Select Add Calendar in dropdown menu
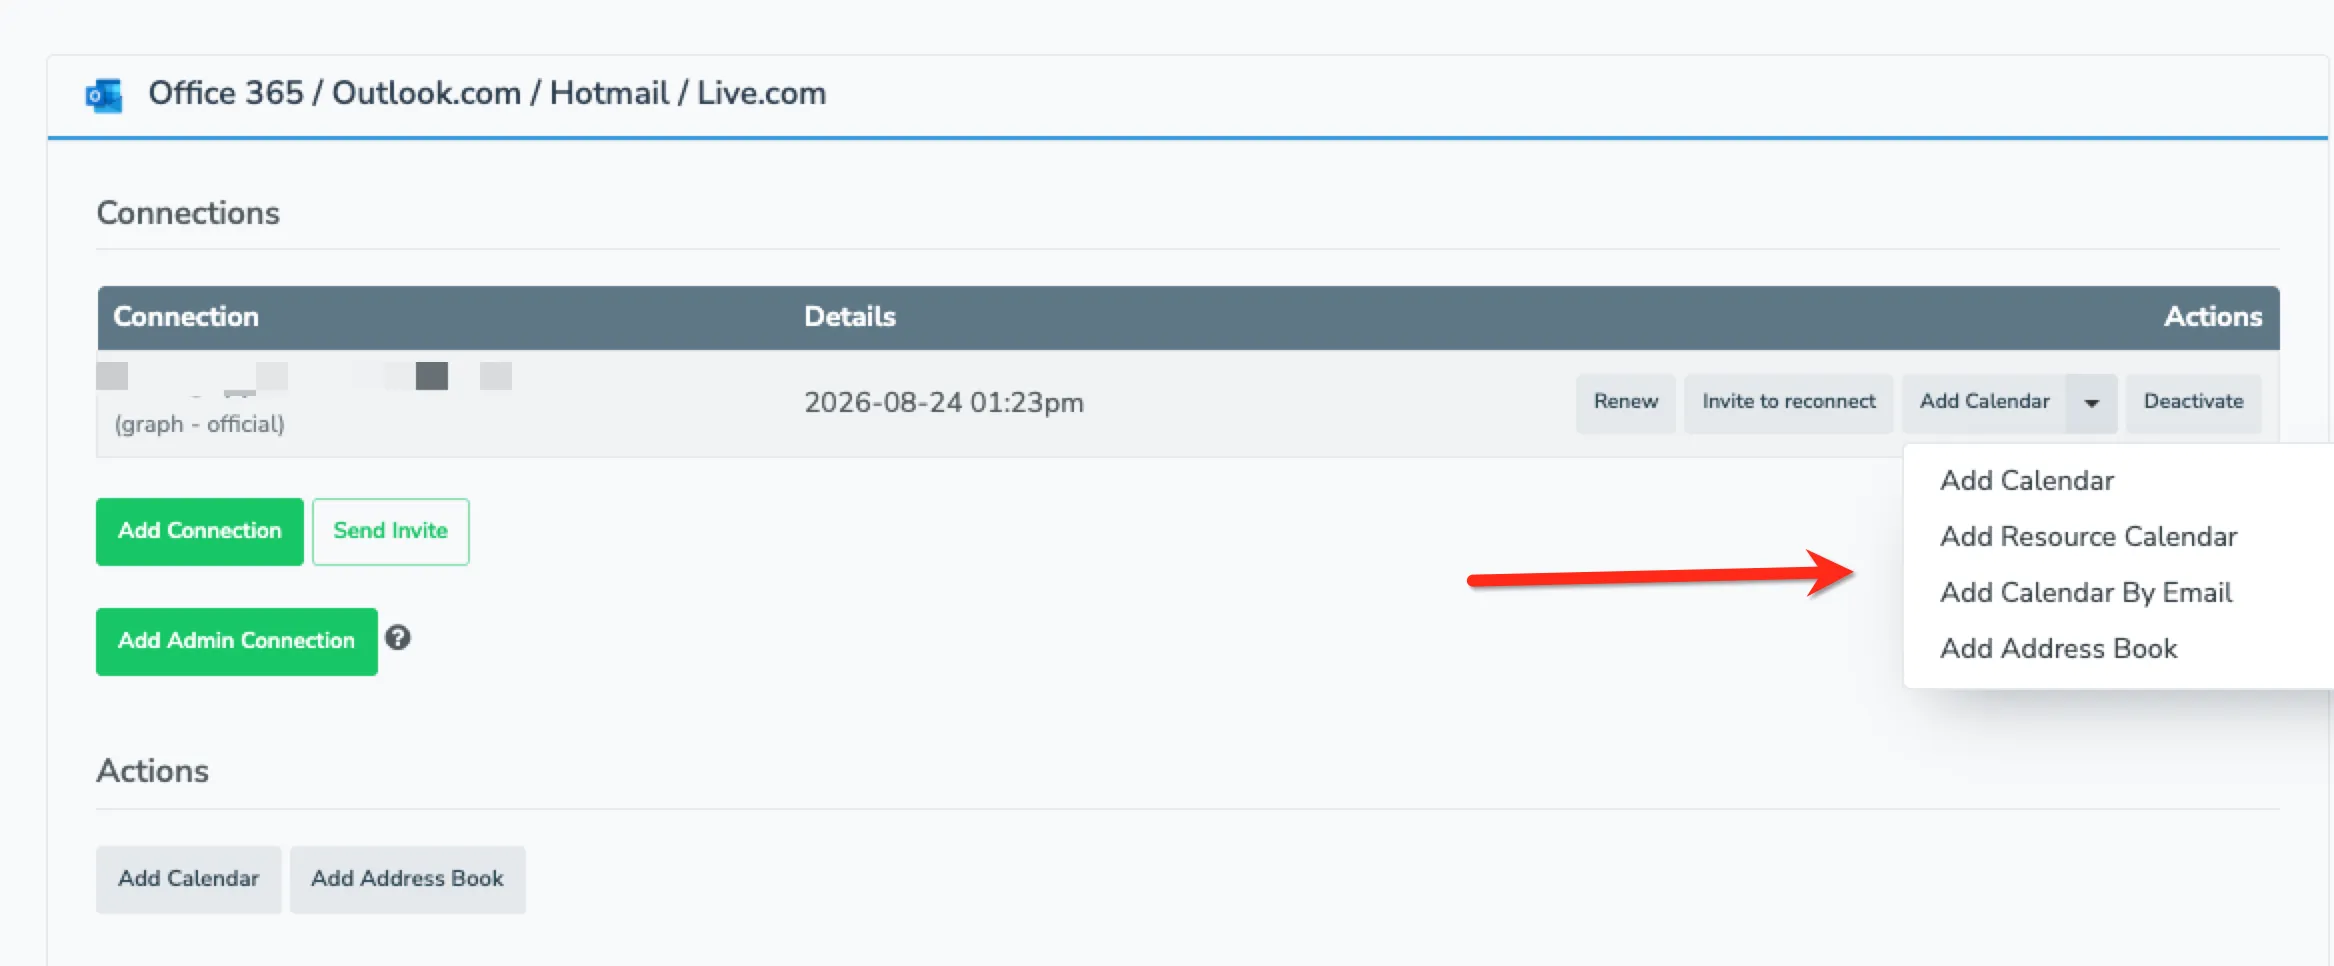This screenshot has height=966, width=2334. (2027, 481)
